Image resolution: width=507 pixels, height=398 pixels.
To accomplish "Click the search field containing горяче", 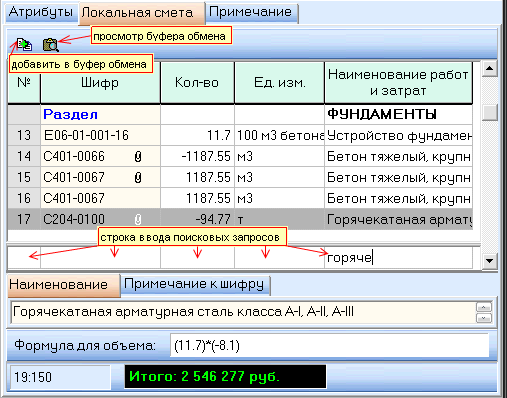I will 398,258.
